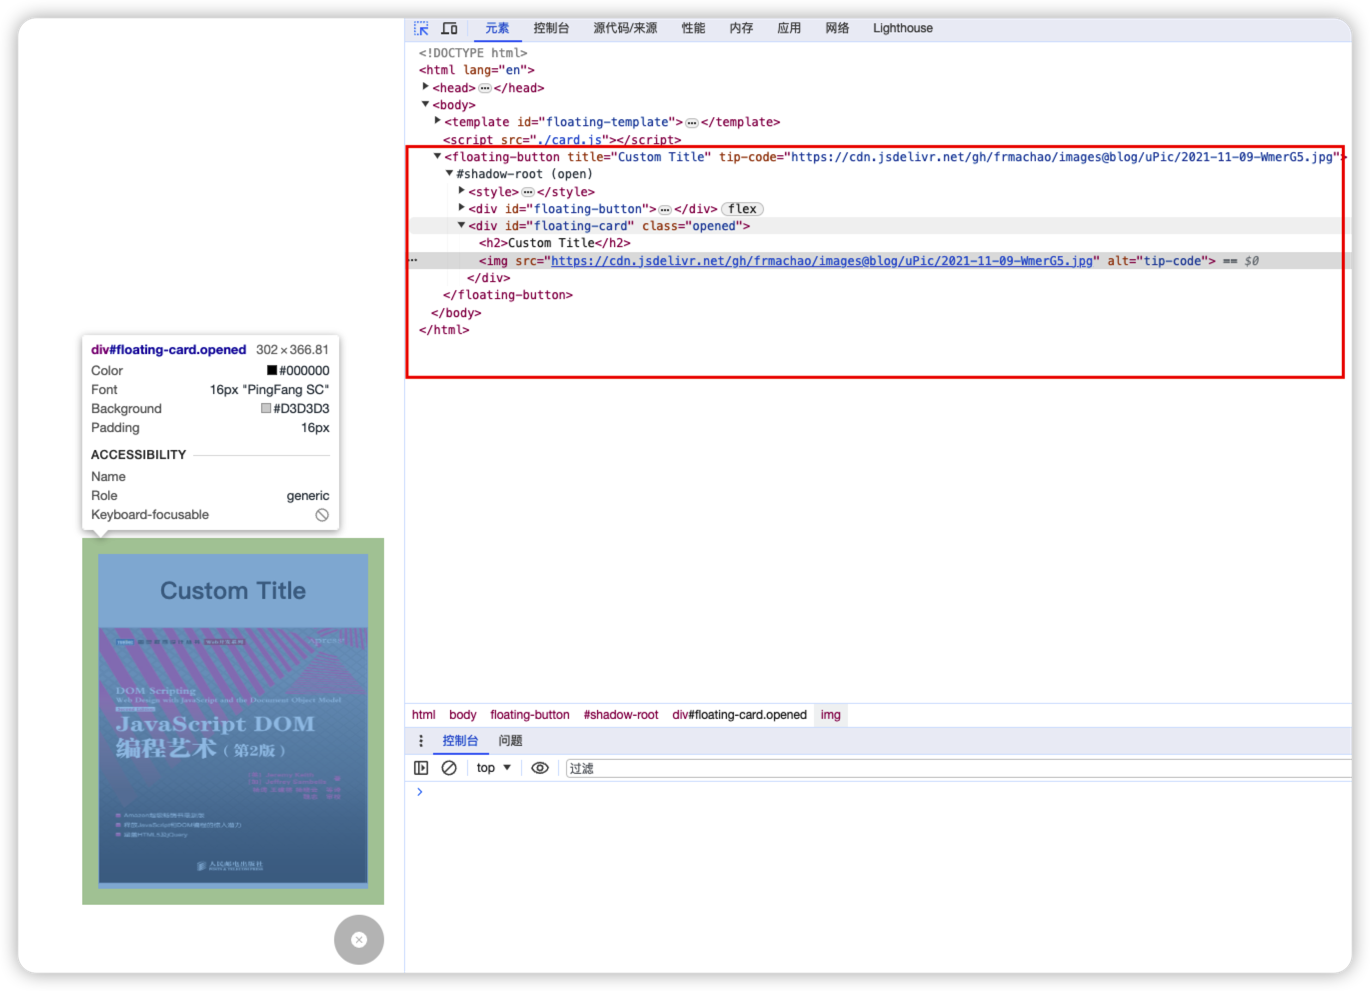
Task: Focus the 过滤 filter input field
Action: tap(958, 768)
